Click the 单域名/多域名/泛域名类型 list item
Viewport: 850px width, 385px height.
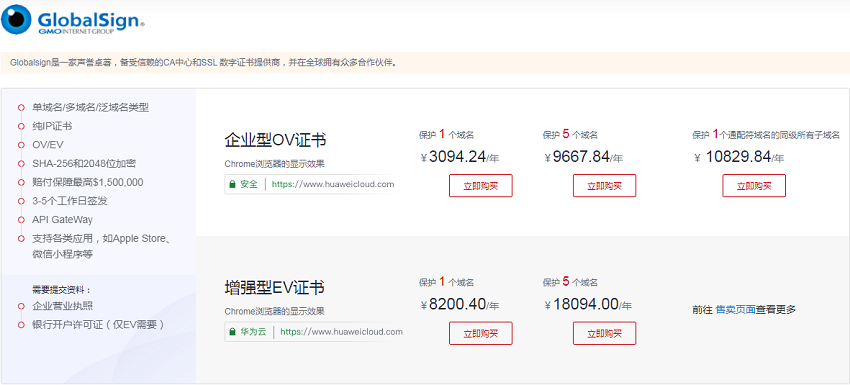pos(91,107)
